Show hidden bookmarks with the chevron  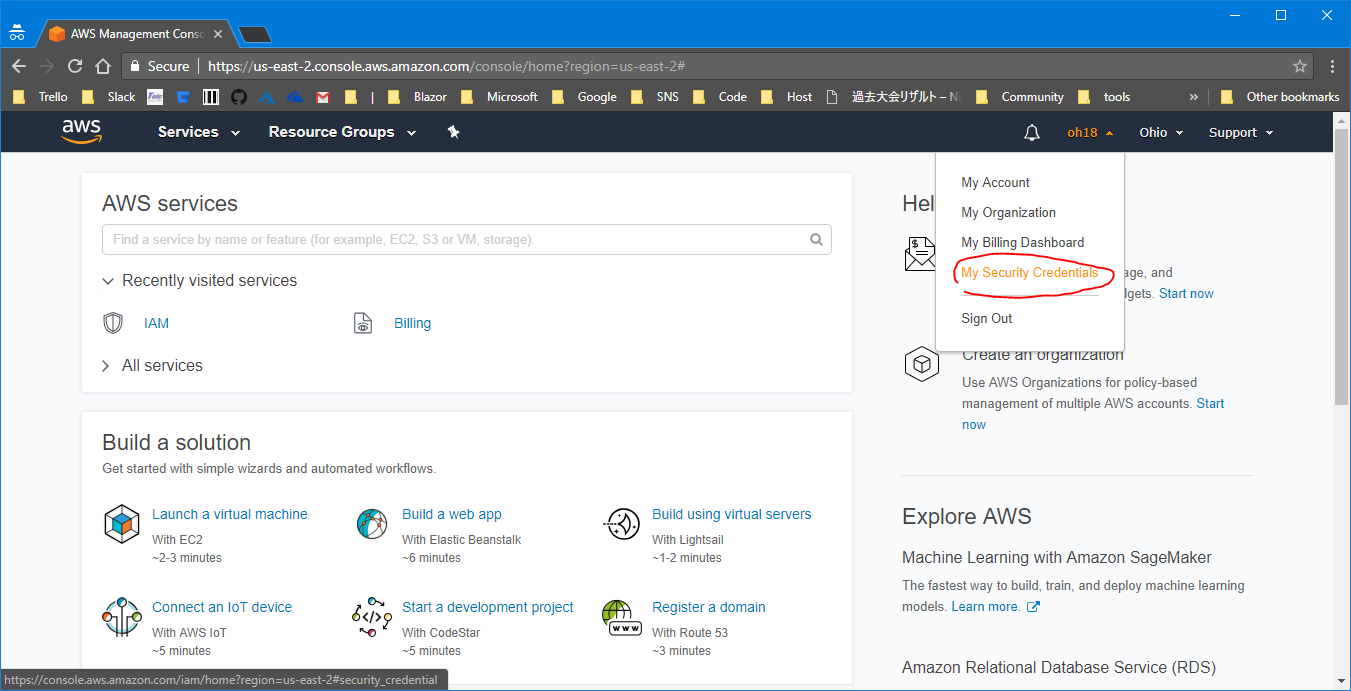(x=1193, y=97)
